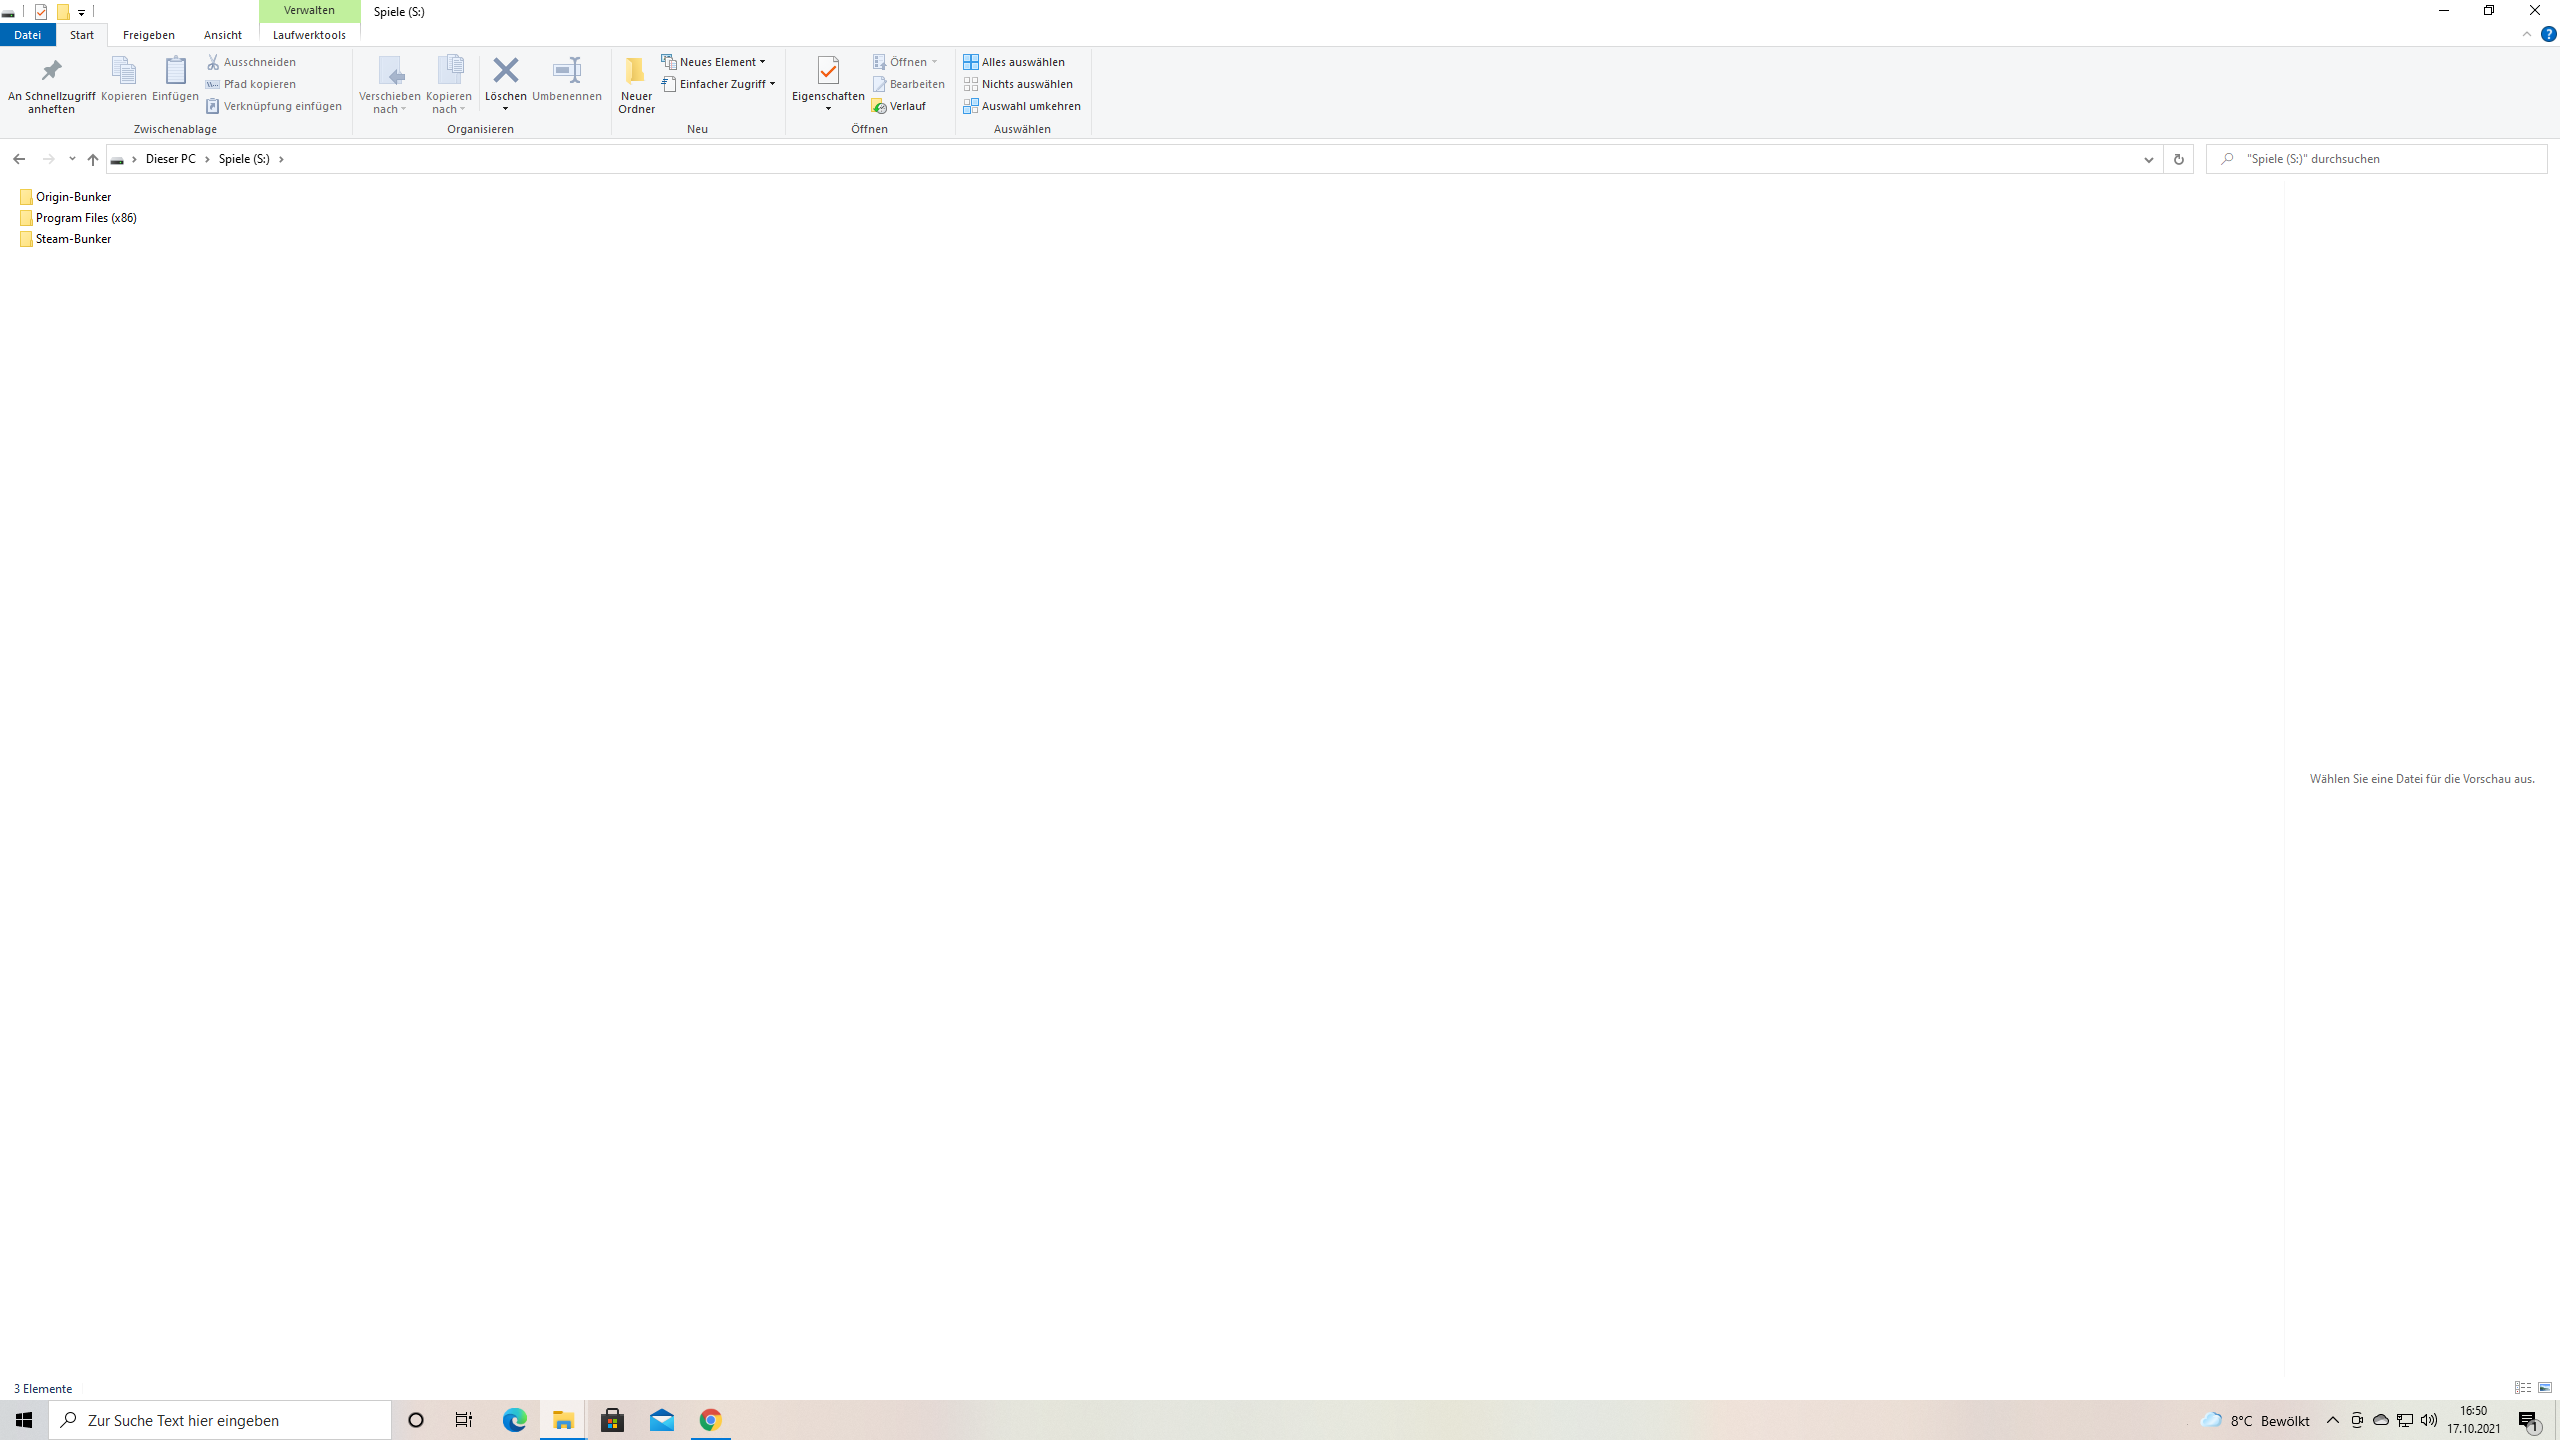Open Microsoft Edge from the taskbar
The image size is (2560, 1440).
coord(514,1420)
